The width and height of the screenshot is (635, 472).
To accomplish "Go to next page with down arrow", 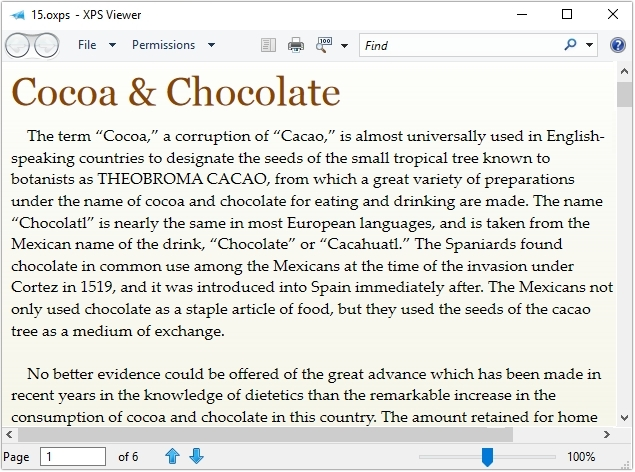I will [x=196, y=456].
